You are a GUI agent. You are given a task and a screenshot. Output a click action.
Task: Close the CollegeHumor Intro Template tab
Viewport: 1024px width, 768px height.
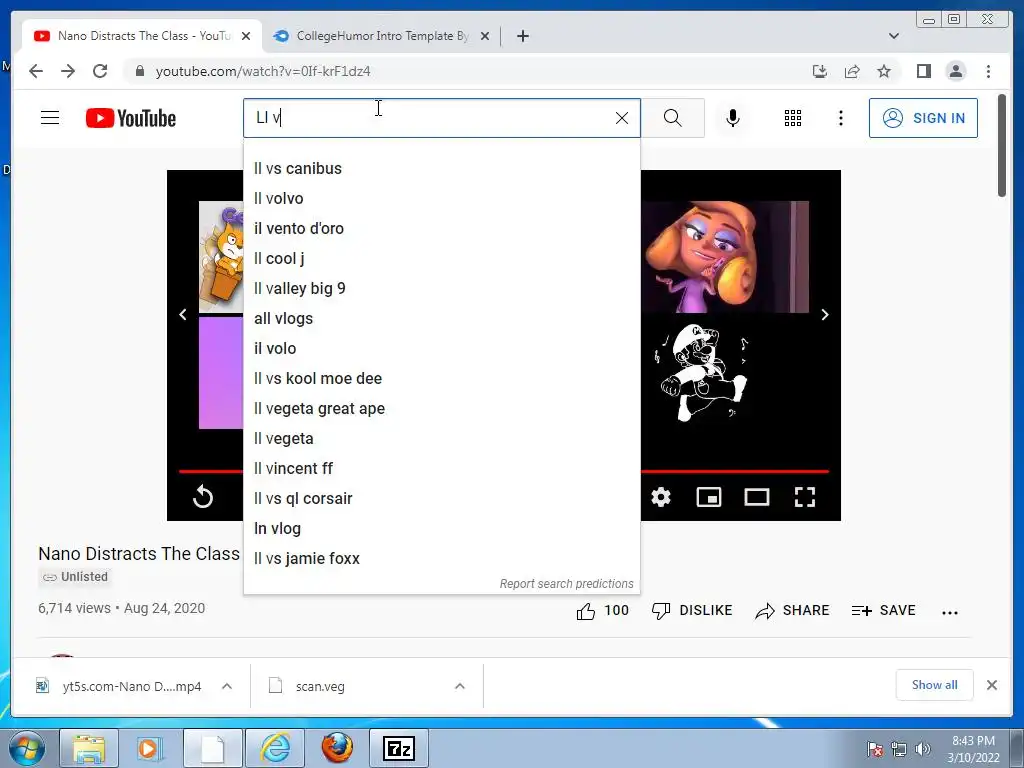pos(485,36)
